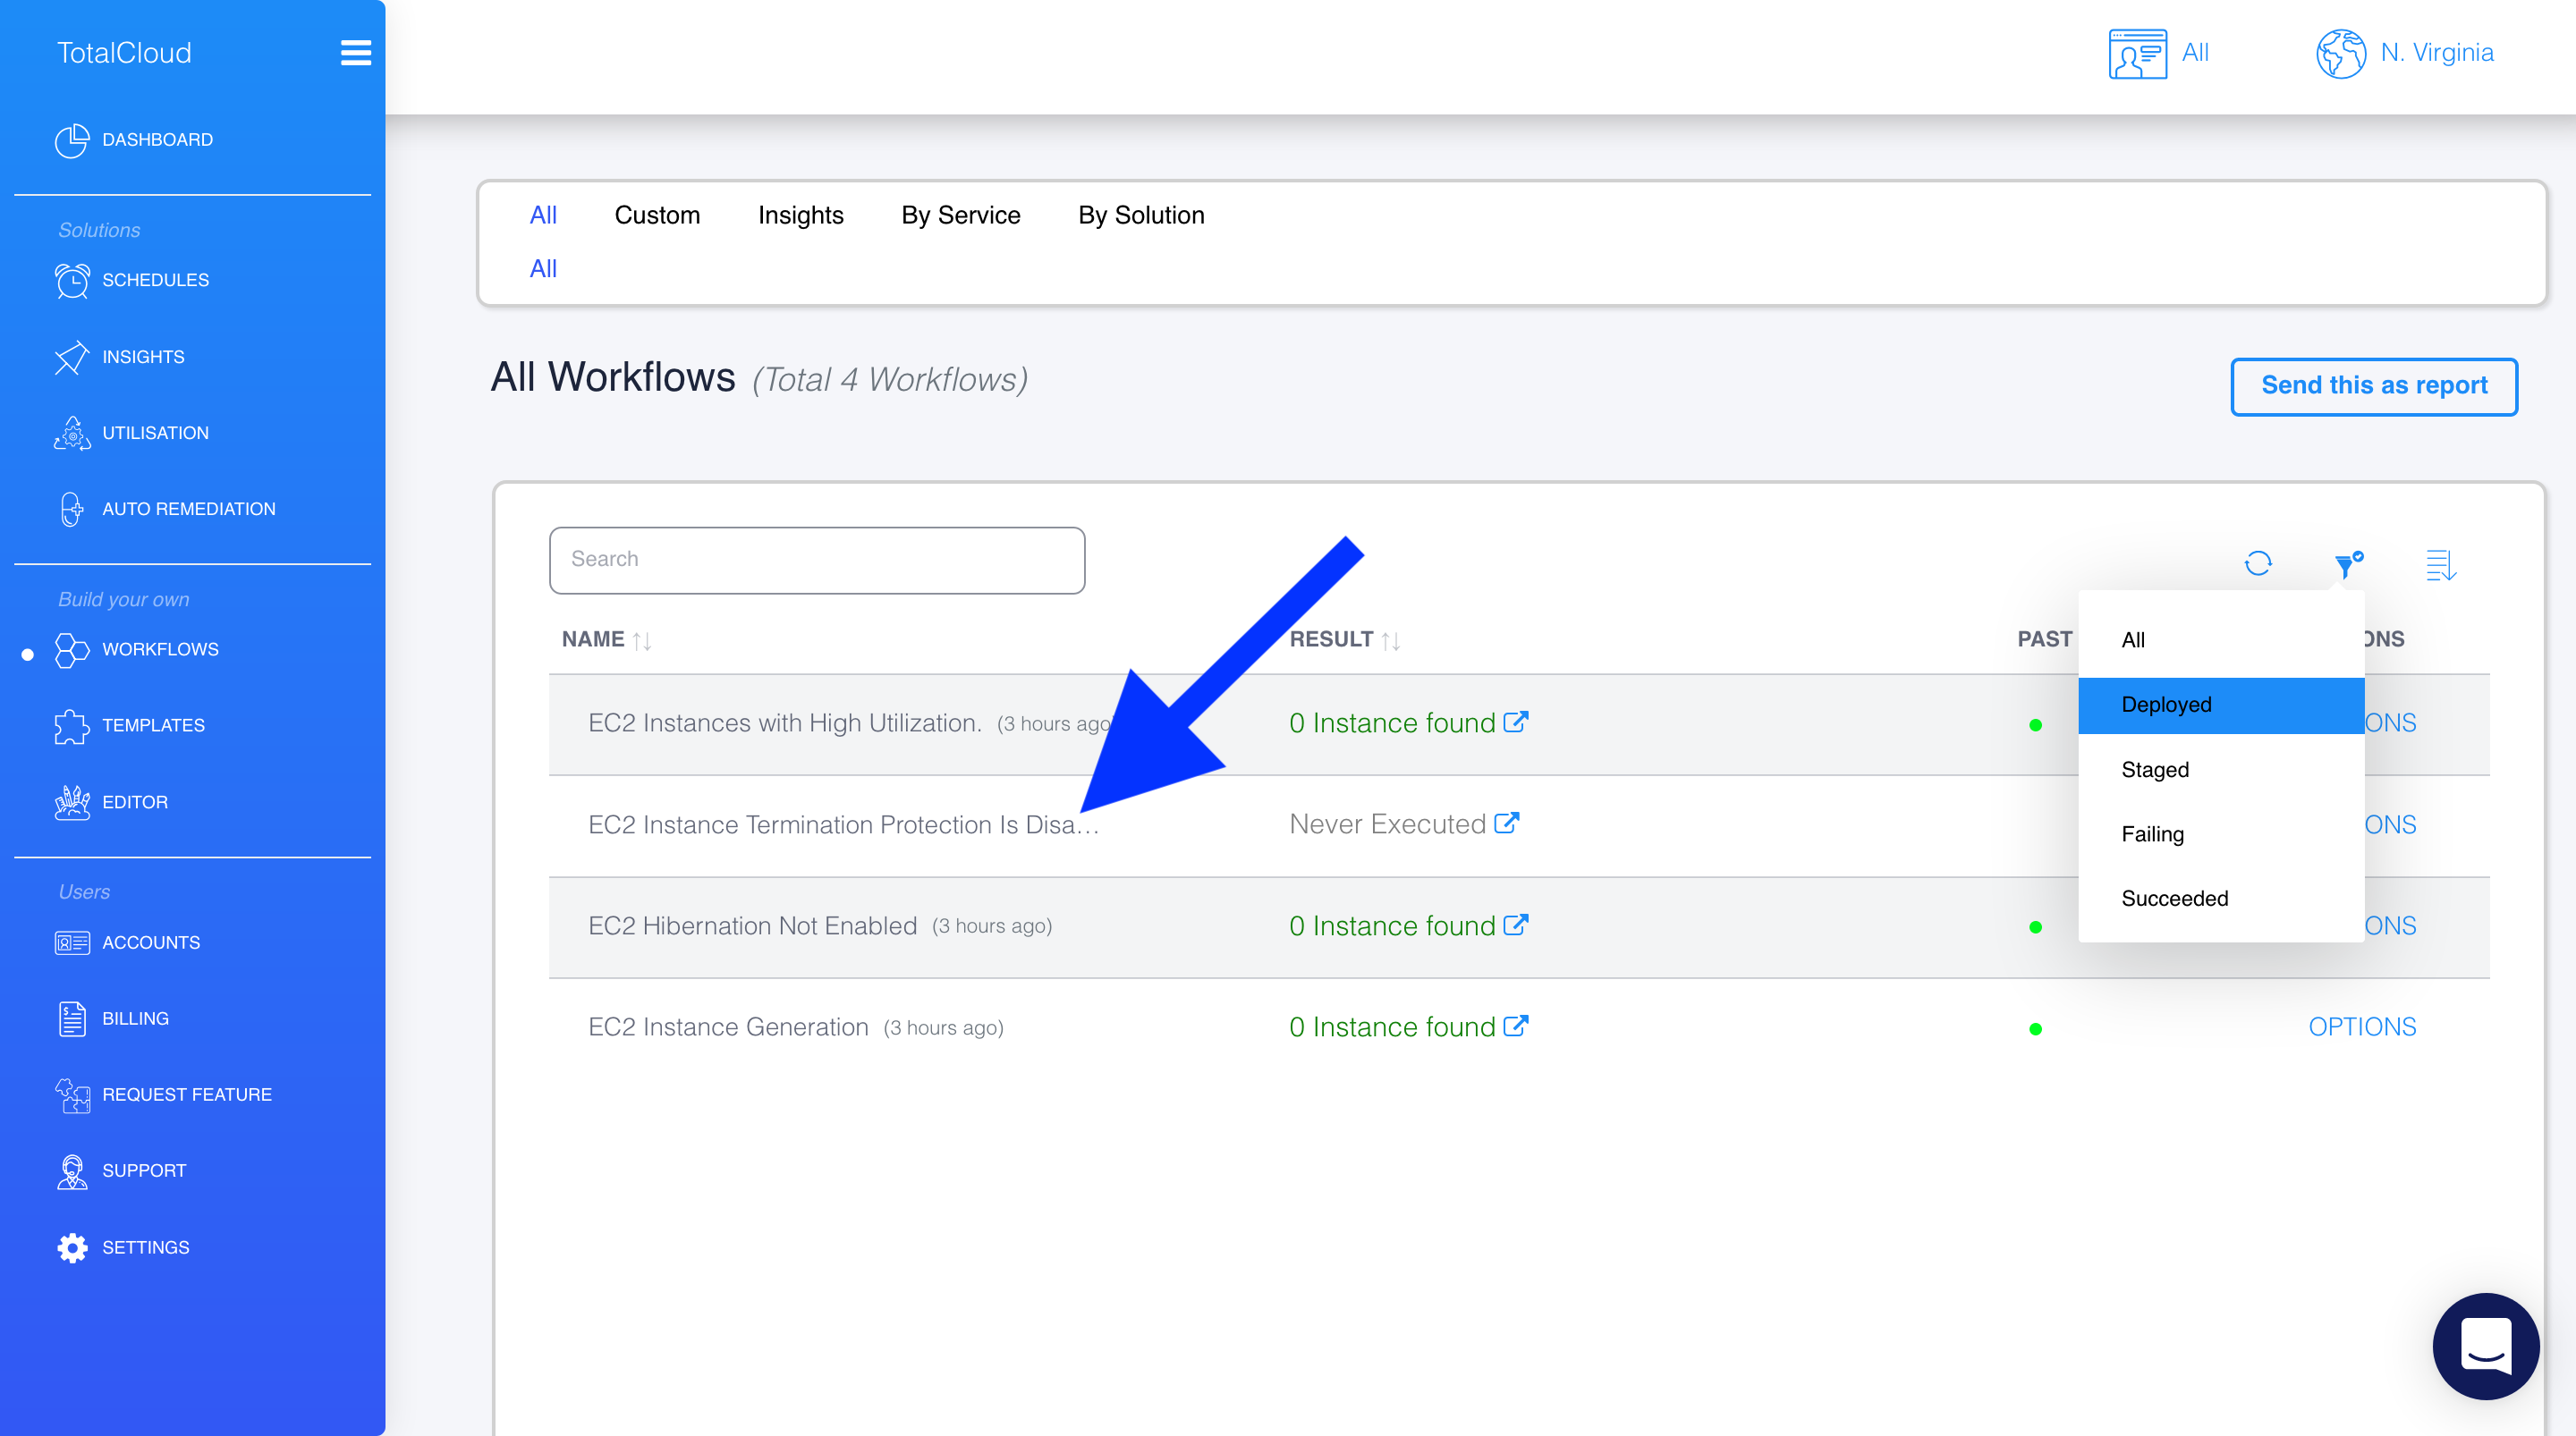Click the Request Feature puzzle icon
Viewport: 2576px width, 1436px height.
click(x=72, y=1095)
